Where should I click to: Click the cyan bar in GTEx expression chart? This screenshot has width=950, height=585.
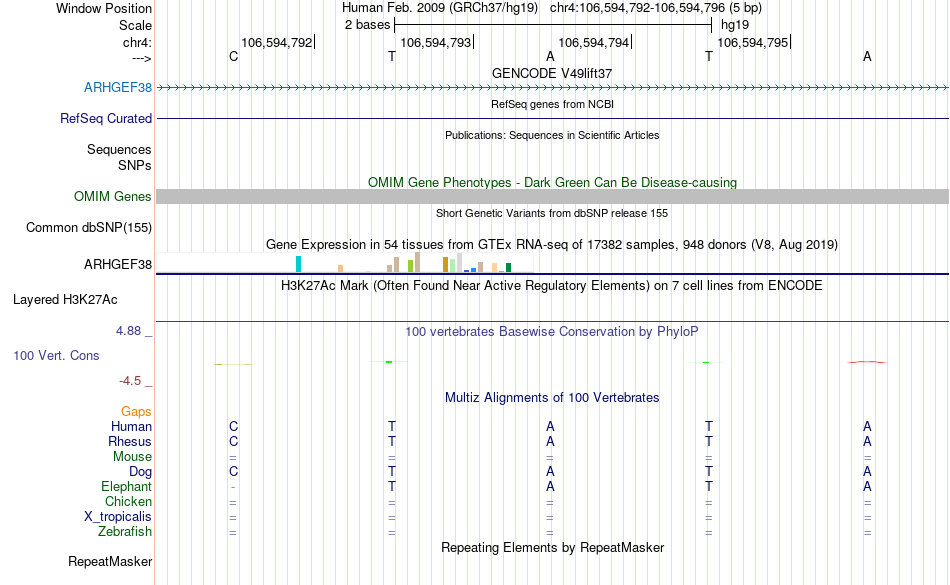click(298, 264)
